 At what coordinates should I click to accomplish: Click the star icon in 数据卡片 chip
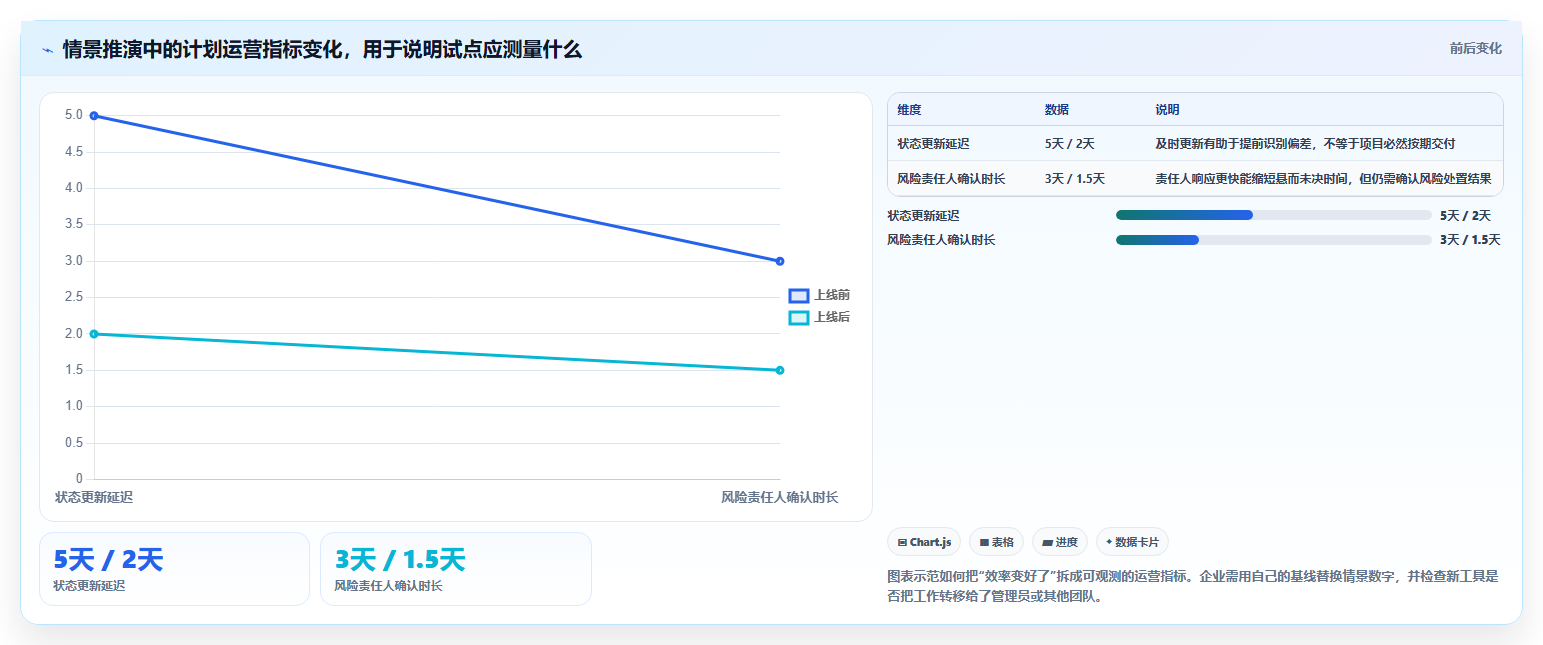(x=1109, y=541)
